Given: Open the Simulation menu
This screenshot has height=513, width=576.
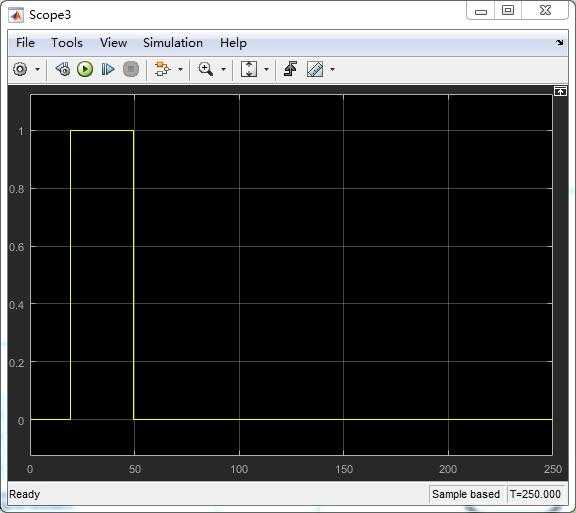Looking at the screenshot, I should coord(173,43).
